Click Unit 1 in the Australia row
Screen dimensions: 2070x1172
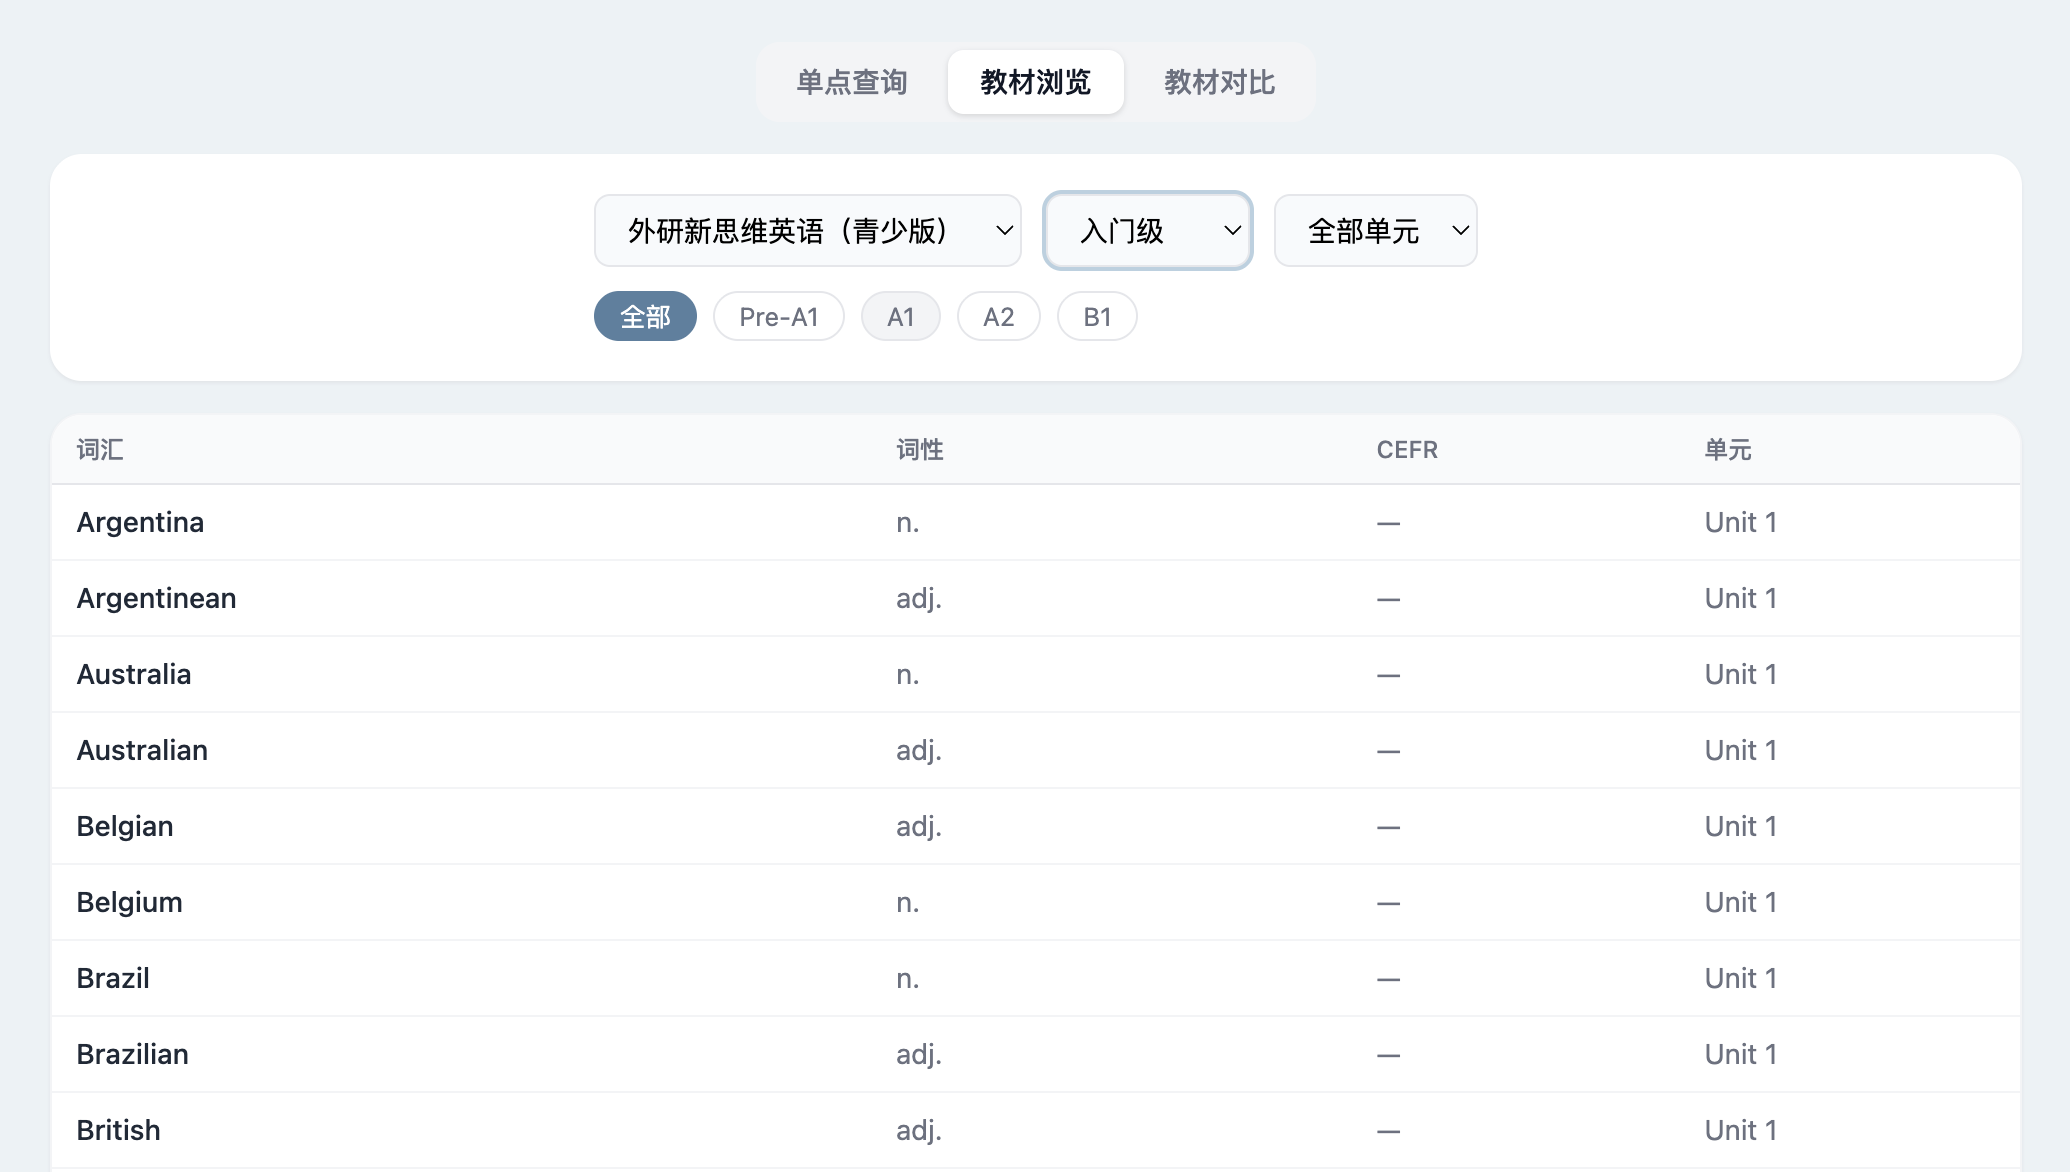(1740, 674)
